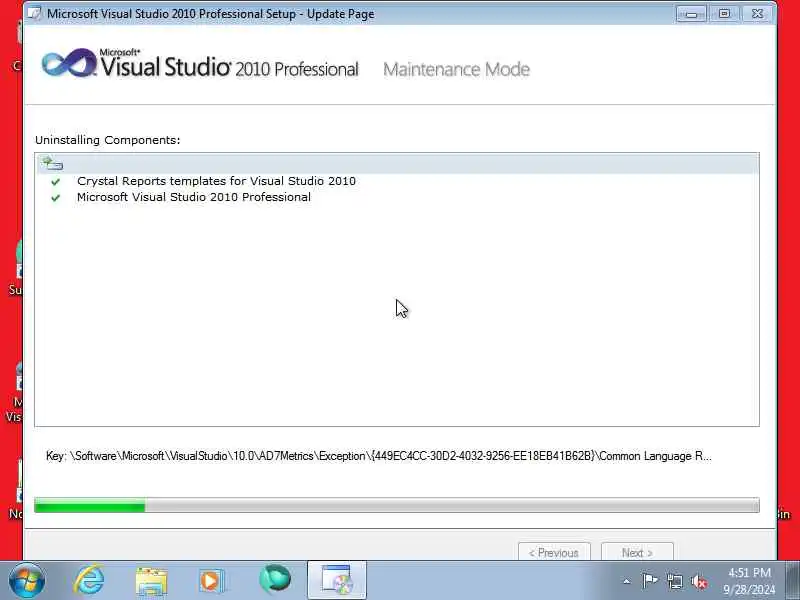The image size is (800, 600).
Task: Click the green checkmark beside Crystal Reports
Action: click(56, 182)
